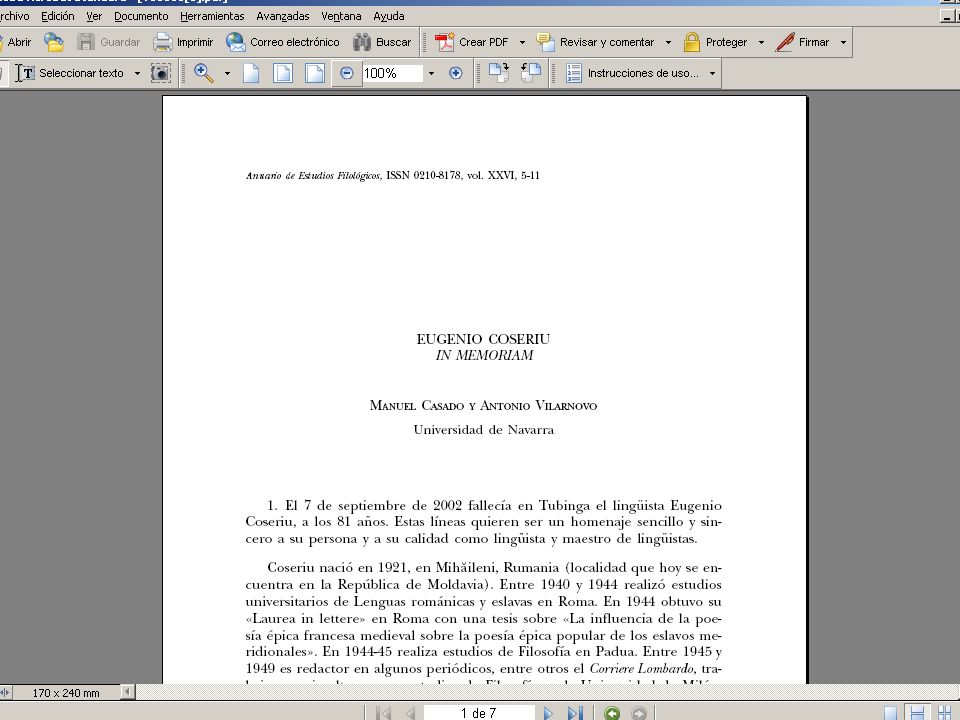Open the Edición menu

(x=58, y=17)
